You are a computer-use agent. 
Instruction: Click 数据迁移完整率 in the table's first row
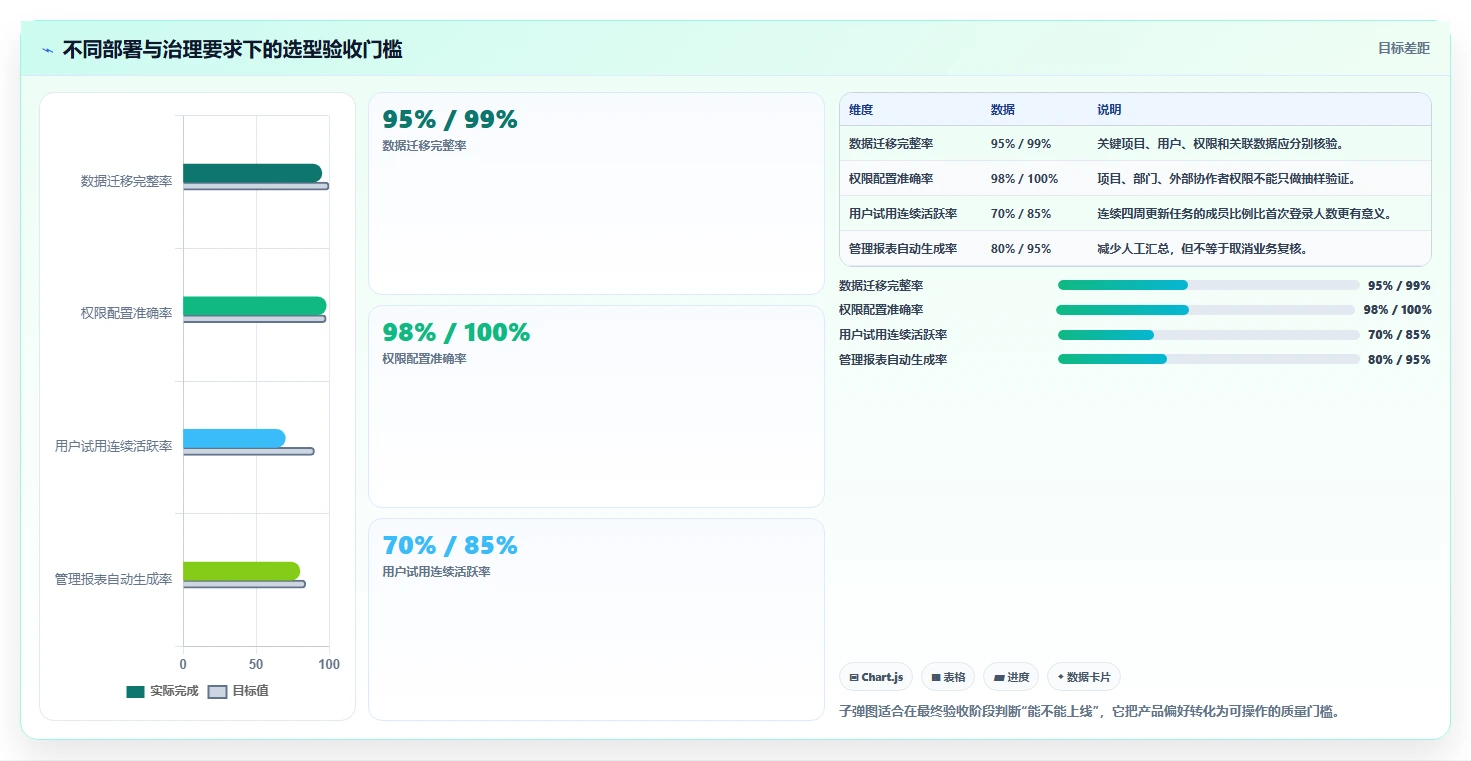(x=891, y=144)
